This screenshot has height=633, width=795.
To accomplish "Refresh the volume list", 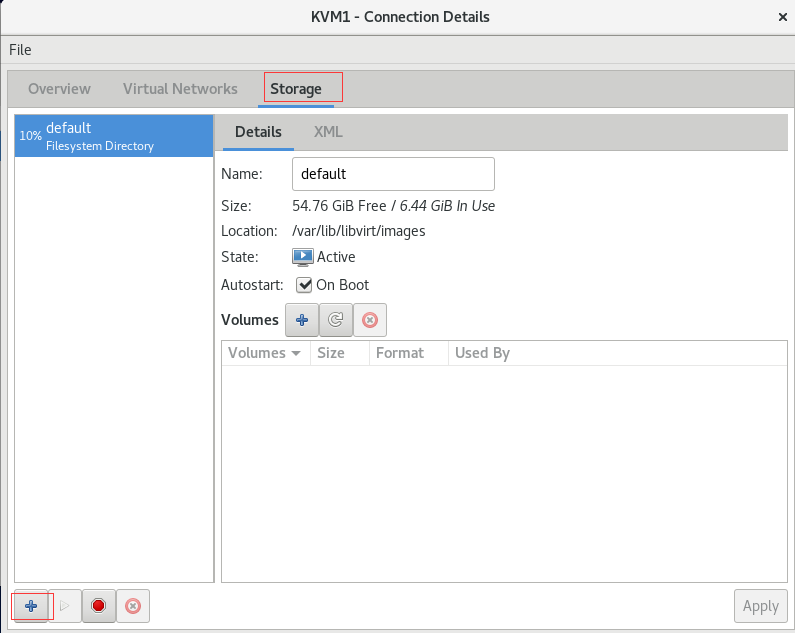I will [x=336, y=320].
